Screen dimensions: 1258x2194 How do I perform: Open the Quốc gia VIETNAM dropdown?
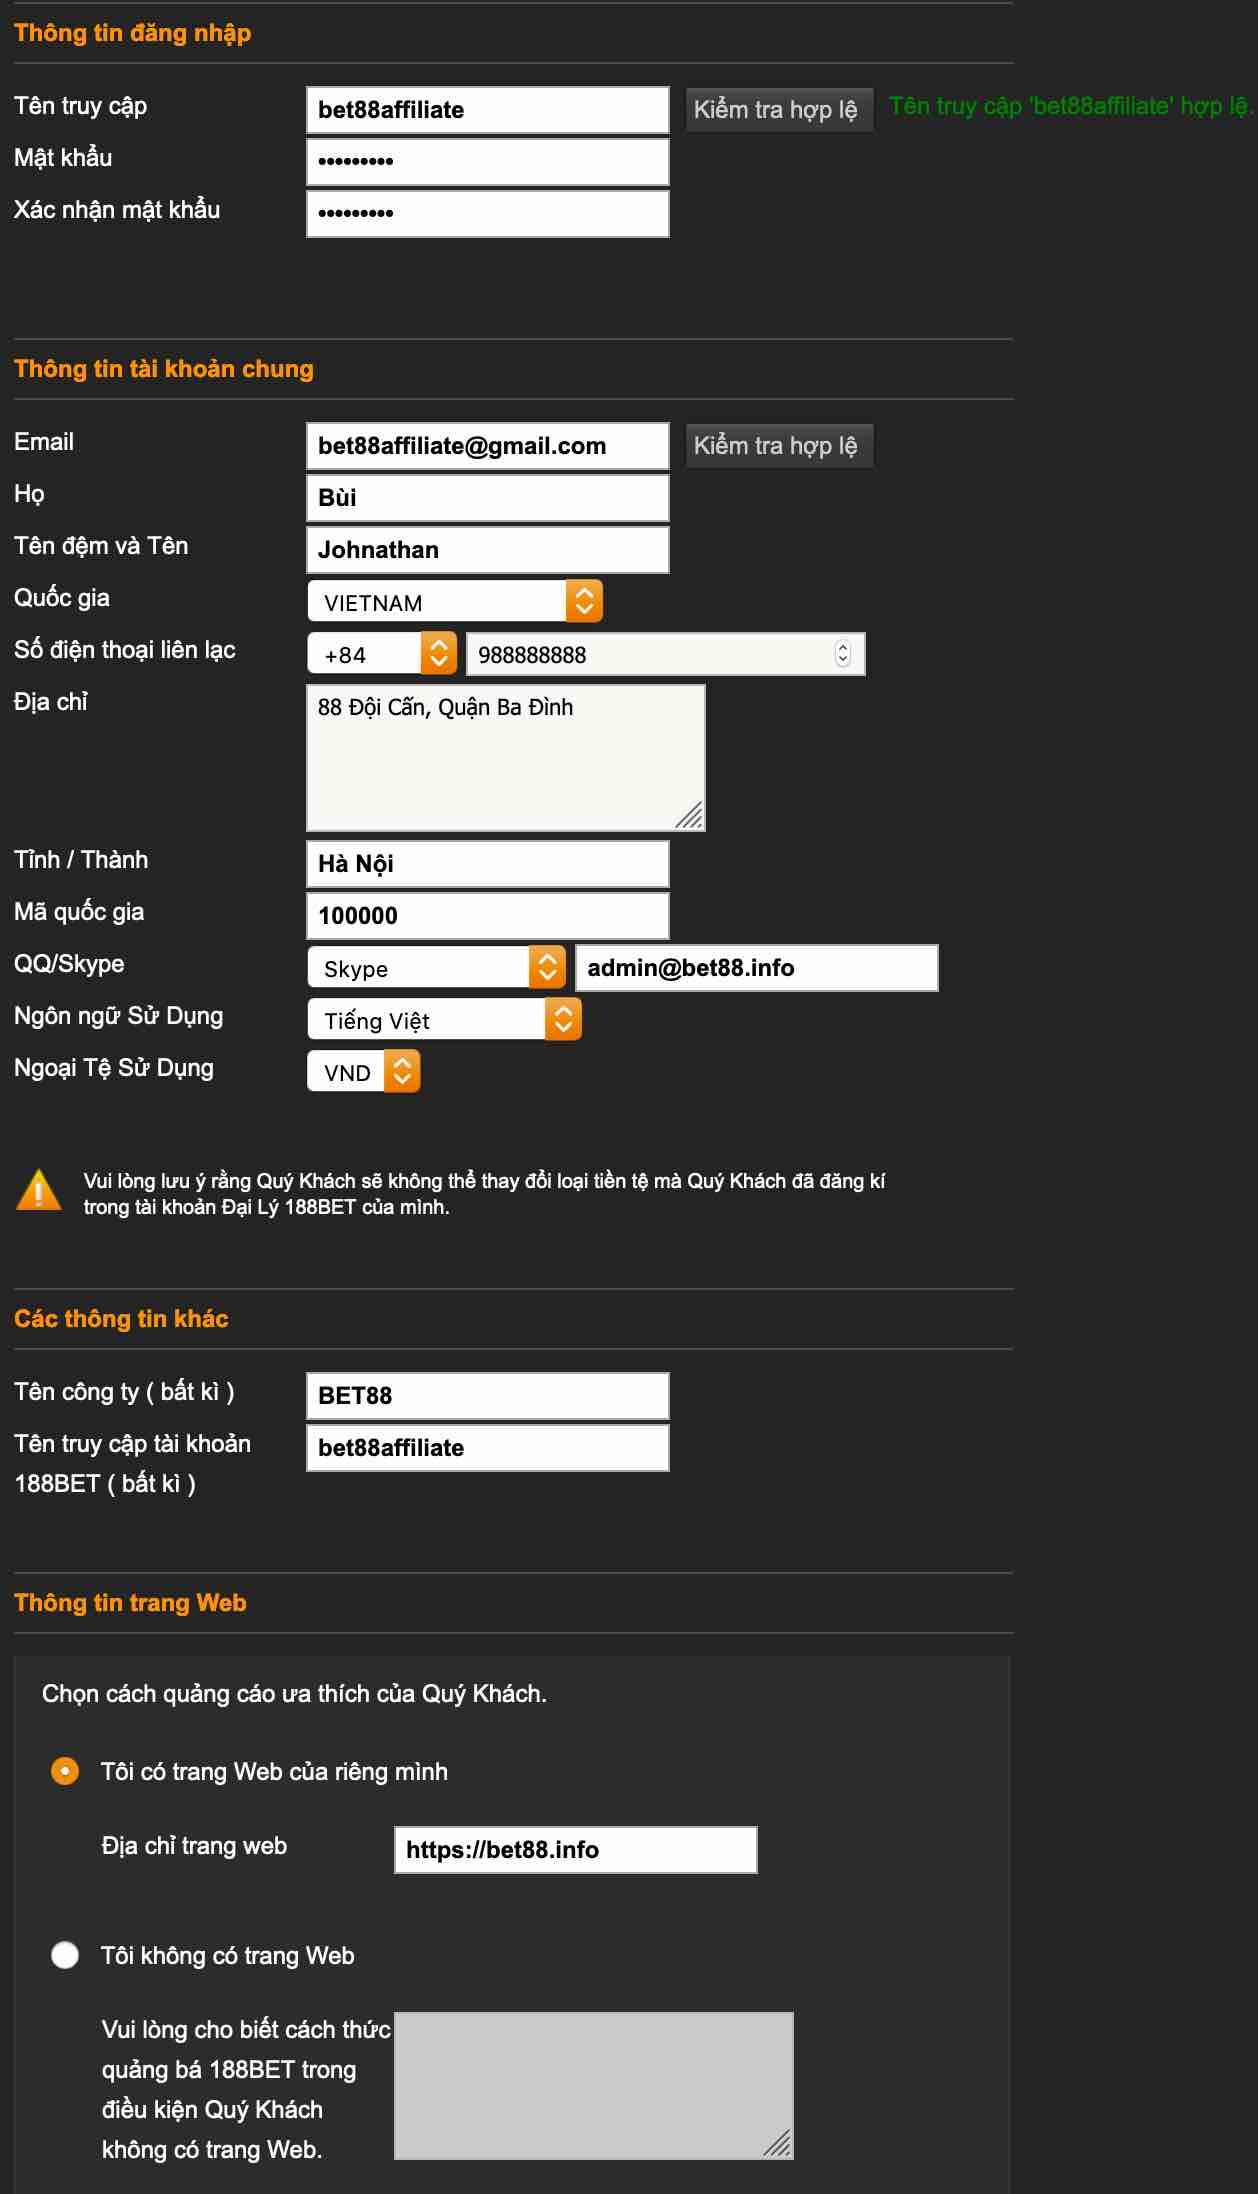click(455, 602)
